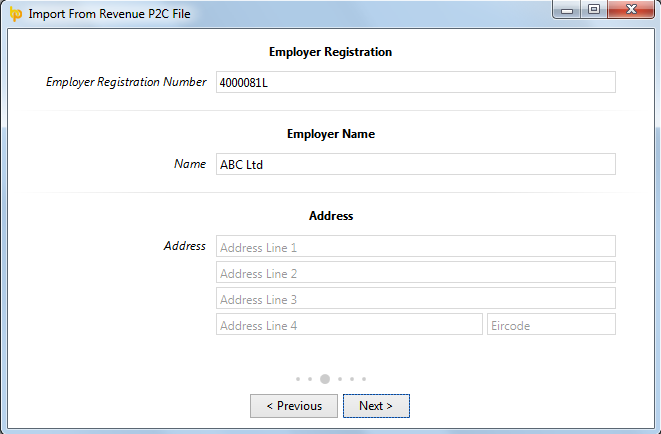661x434 pixels.
Task: Activate the Address Line 3 field
Action: pyautogui.click(x=416, y=298)
